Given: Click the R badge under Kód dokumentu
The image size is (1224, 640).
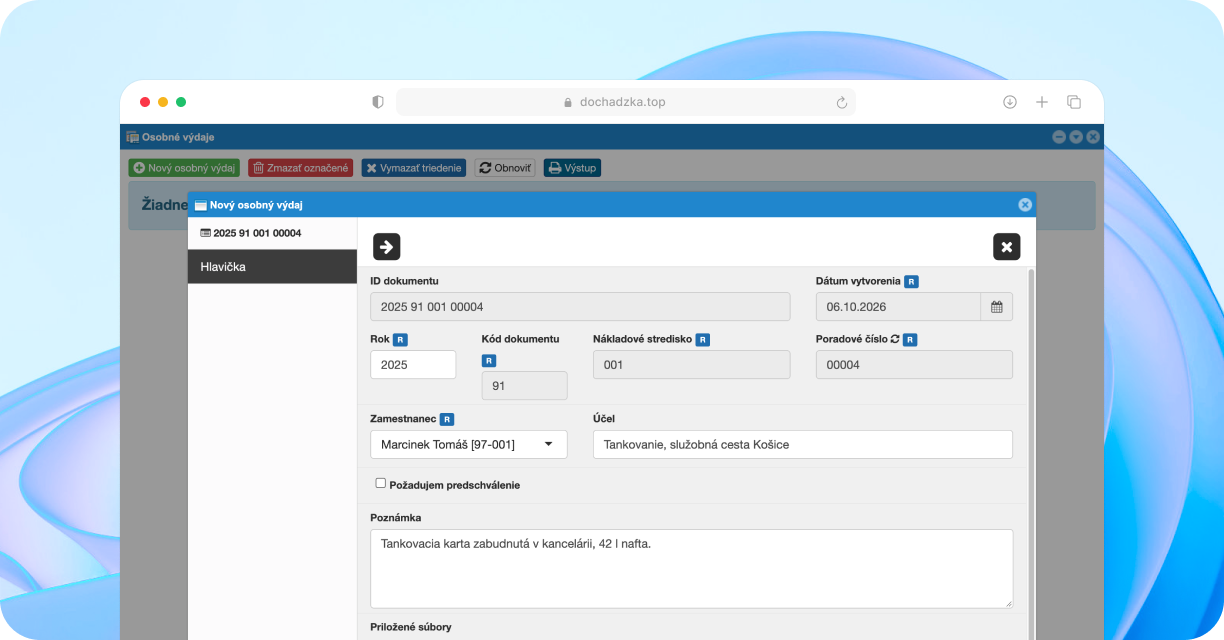Looking at the screenshot, I should click(x=489, y=360).
